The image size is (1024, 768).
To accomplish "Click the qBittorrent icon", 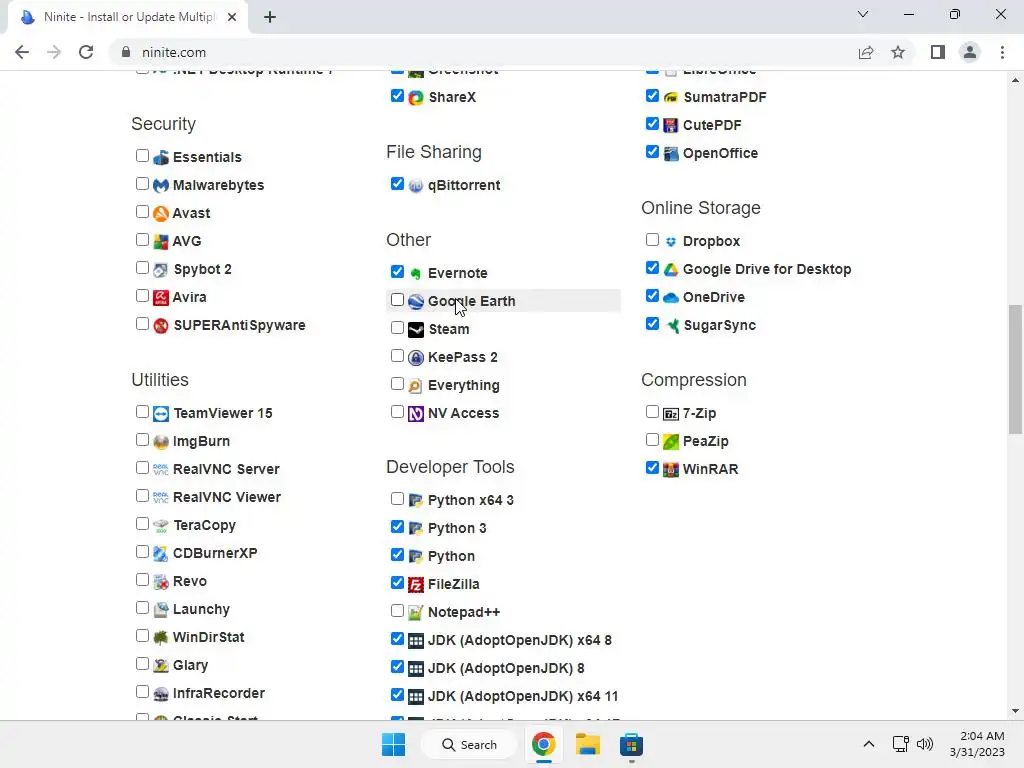I will [x=416, y=185].
